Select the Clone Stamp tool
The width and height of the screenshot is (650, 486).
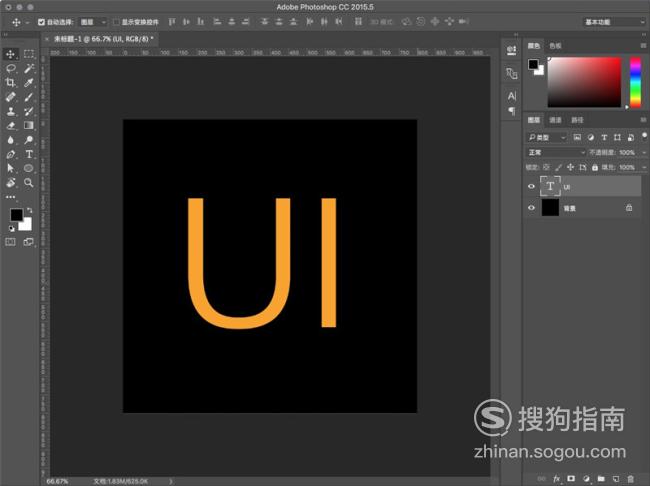(x=10, y=111)
